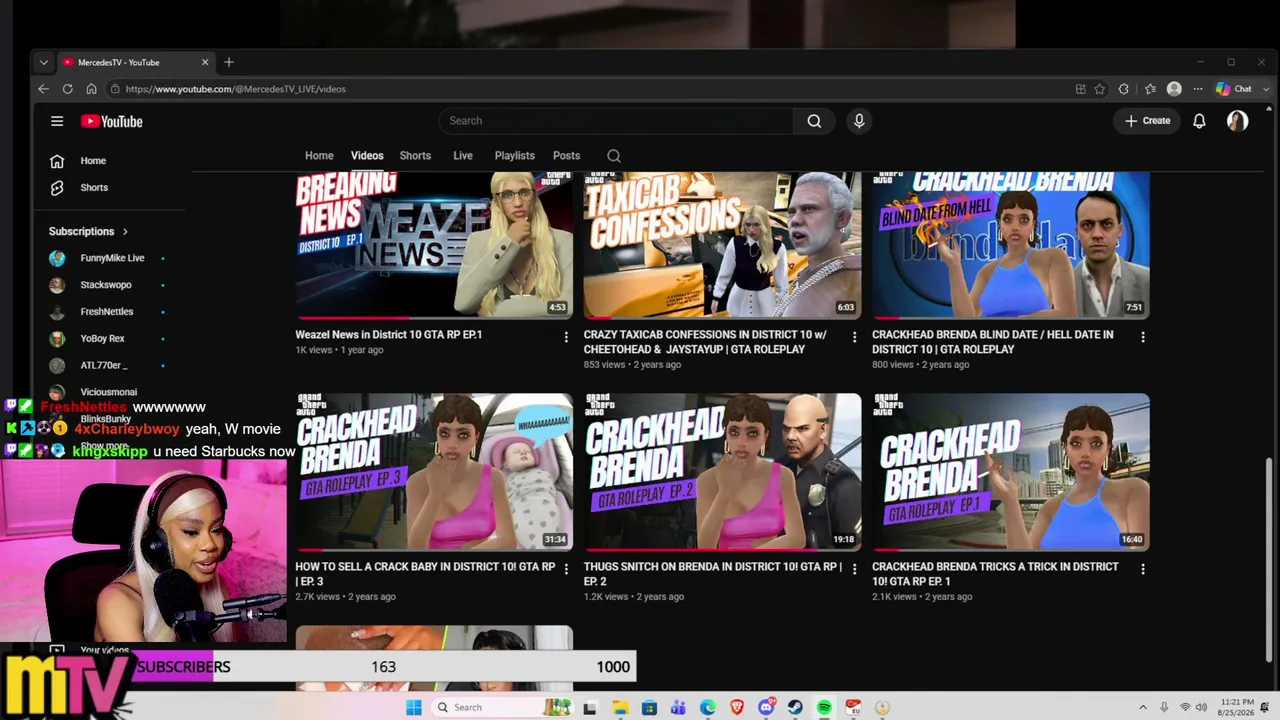Expand the Subscriptions section chevron

tap(125, 232)
